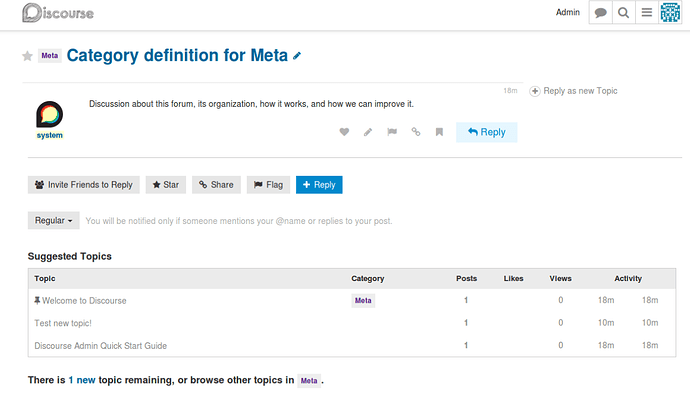
Task: Like the post with the heart icon
Action: [x=344, y=132]
